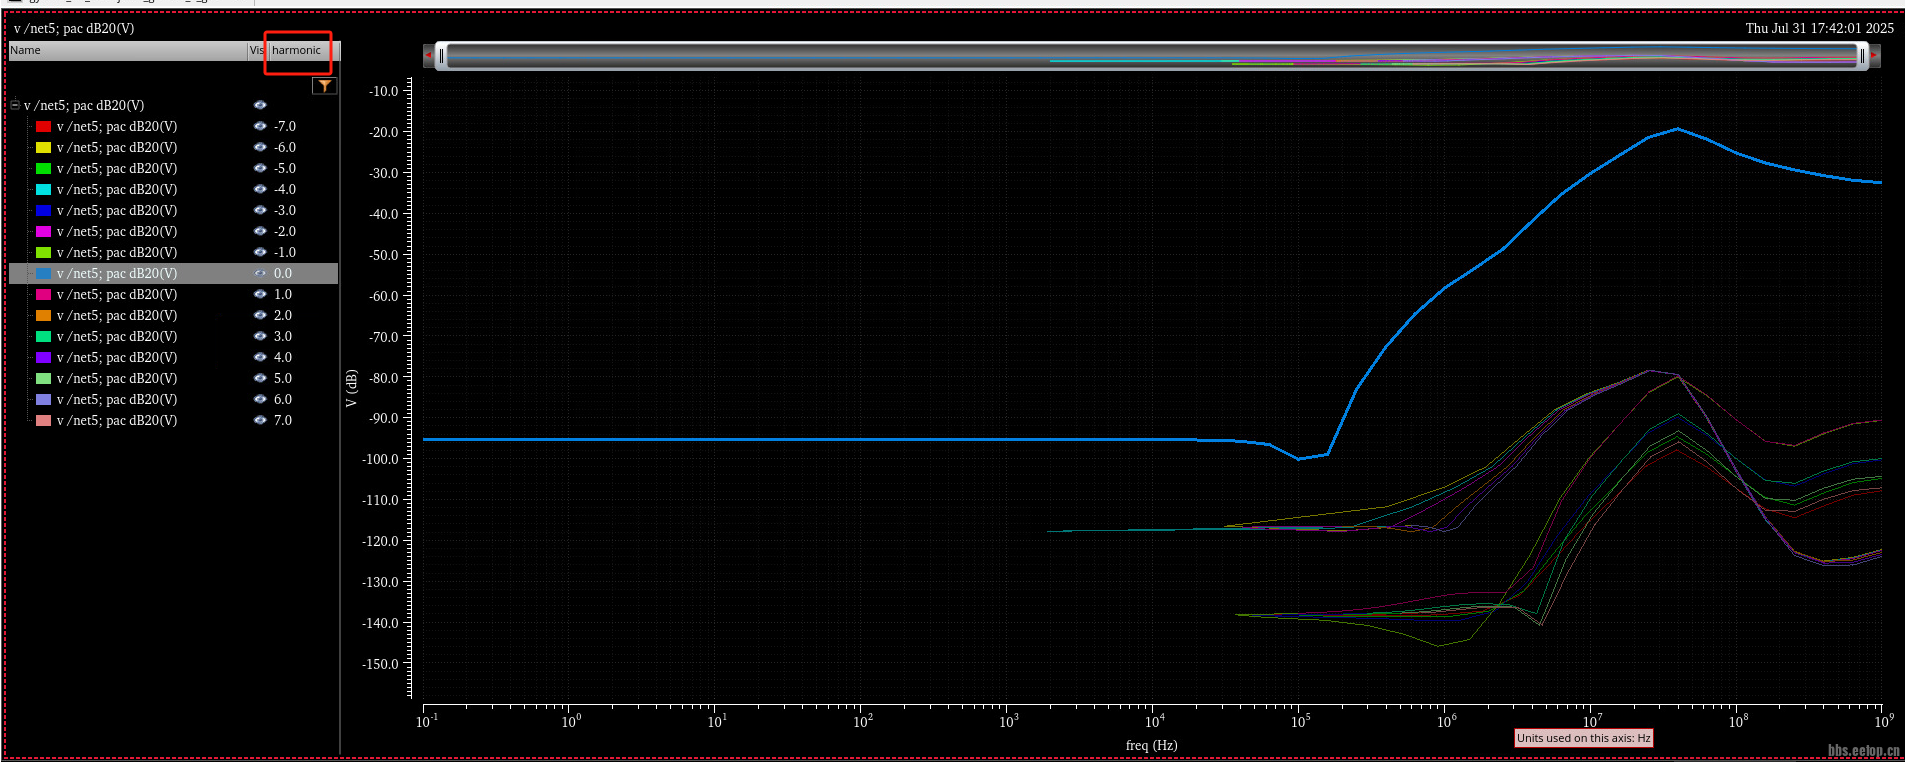The image size is (1905, 762).
Task: Click the blue swatch of harmonic 0.0
Action: [43, 273]
